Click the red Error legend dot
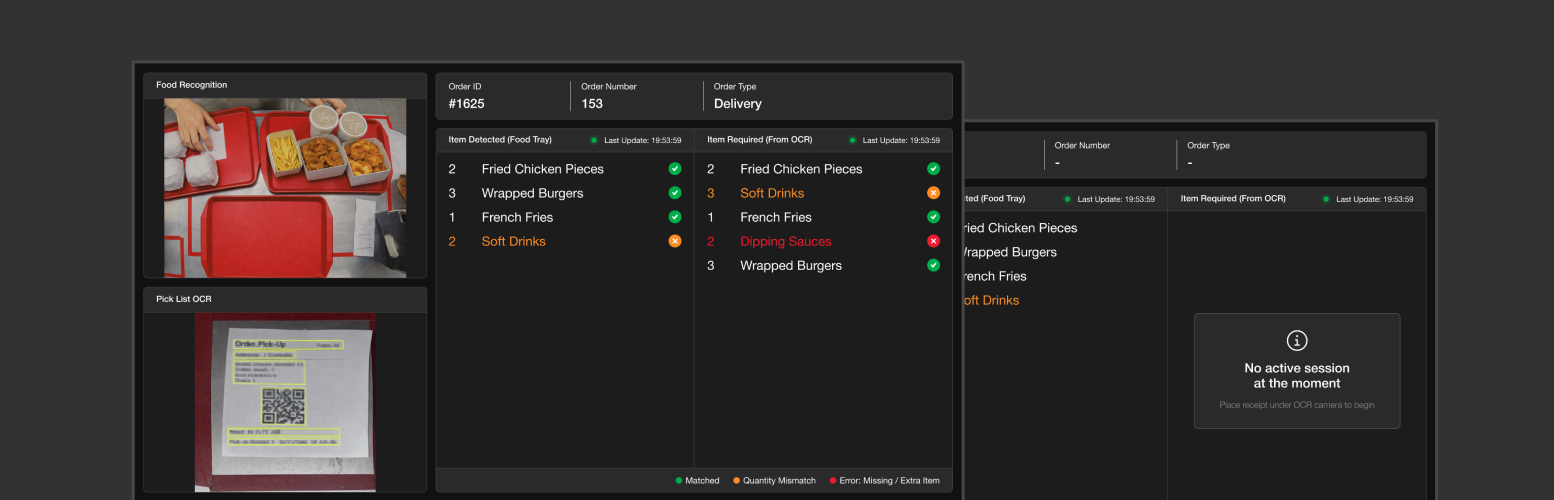This screenshot has width=1554, height=500. click(x=833, y=481)
